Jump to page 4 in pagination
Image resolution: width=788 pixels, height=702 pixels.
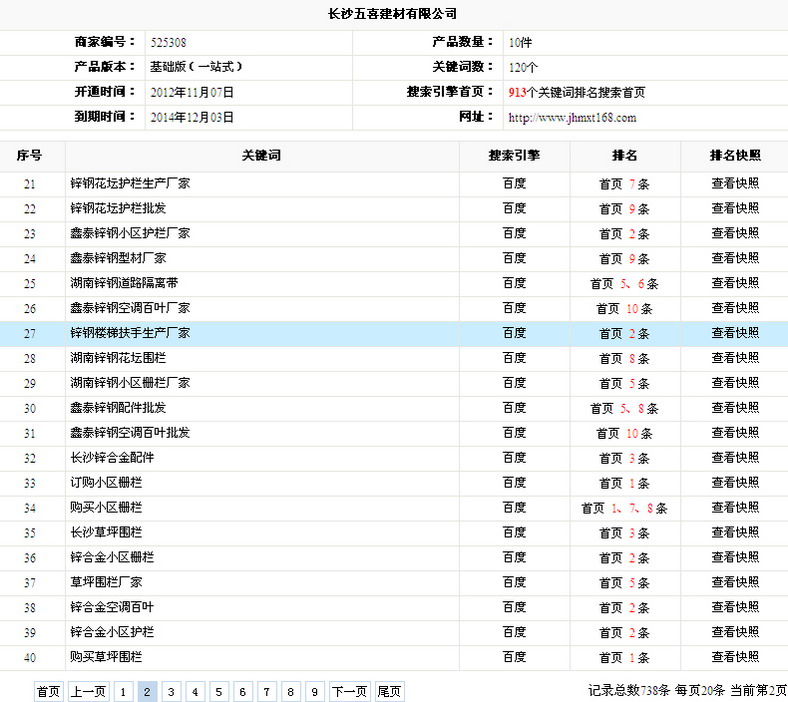[195, 691]
